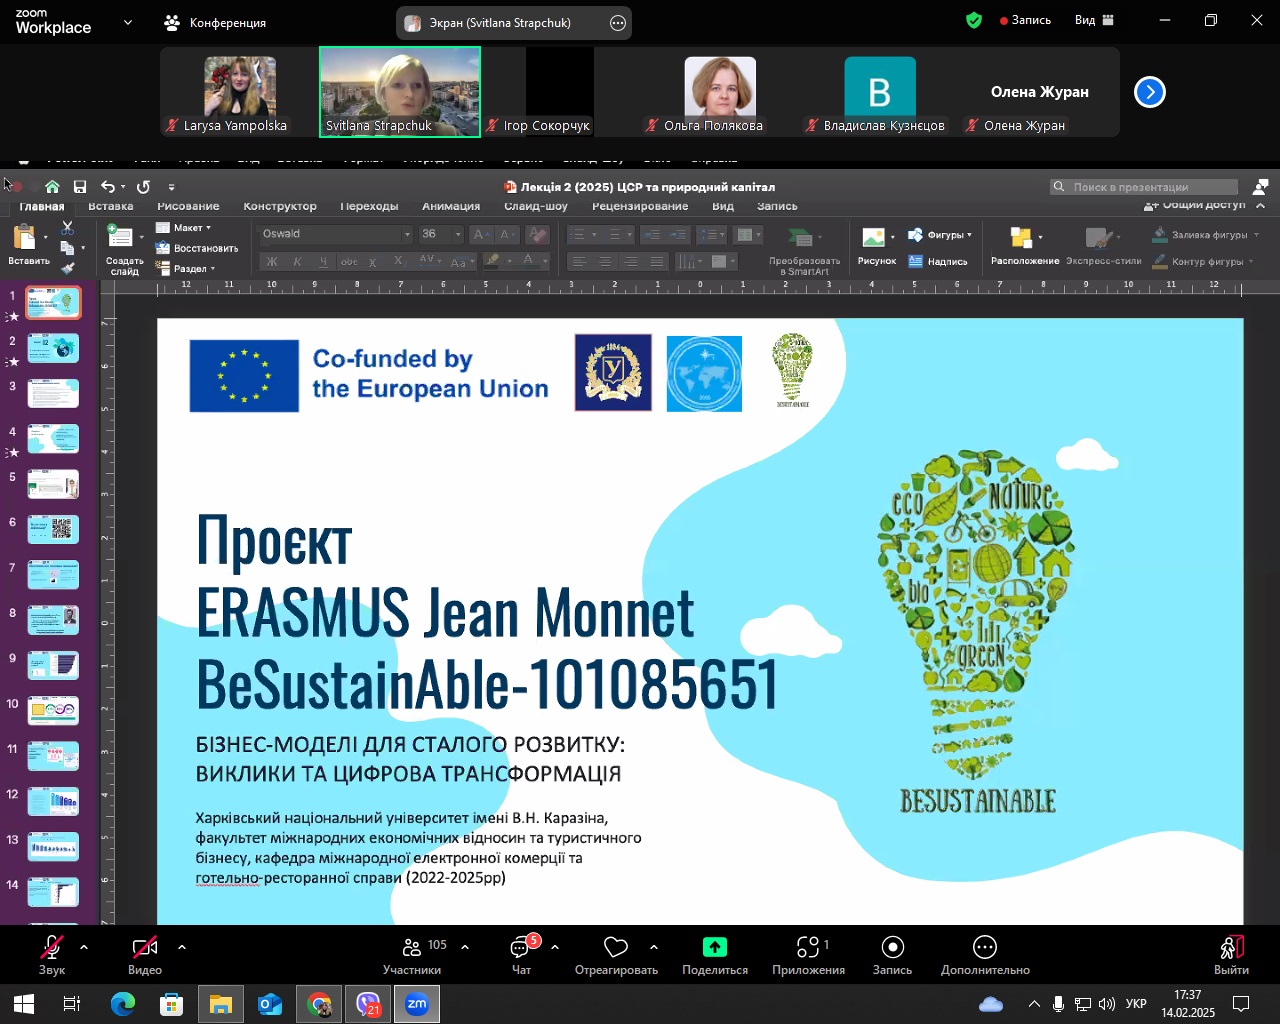1280x1024 pixels.
Task: Open the Макет layout dropdown
Action: pyautogui.click(x=184, y=228)
